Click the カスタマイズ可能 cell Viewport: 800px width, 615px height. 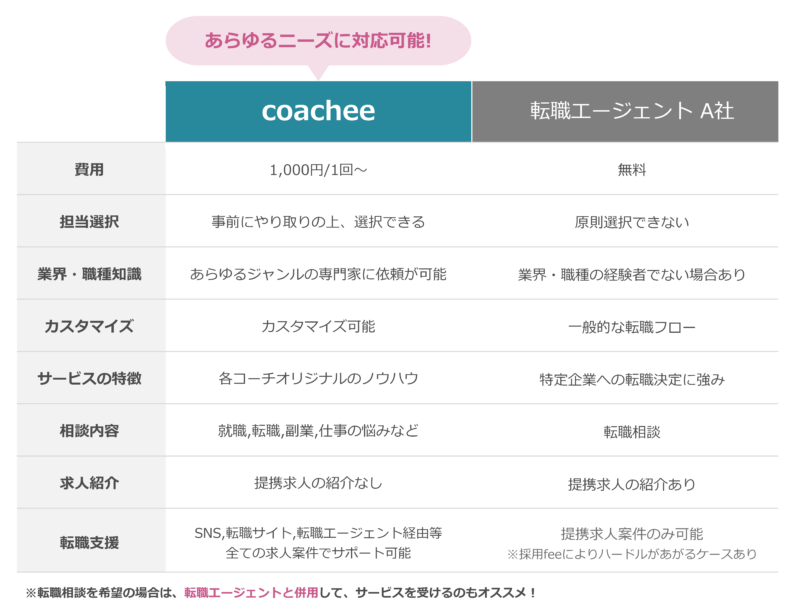coord(318,326)
